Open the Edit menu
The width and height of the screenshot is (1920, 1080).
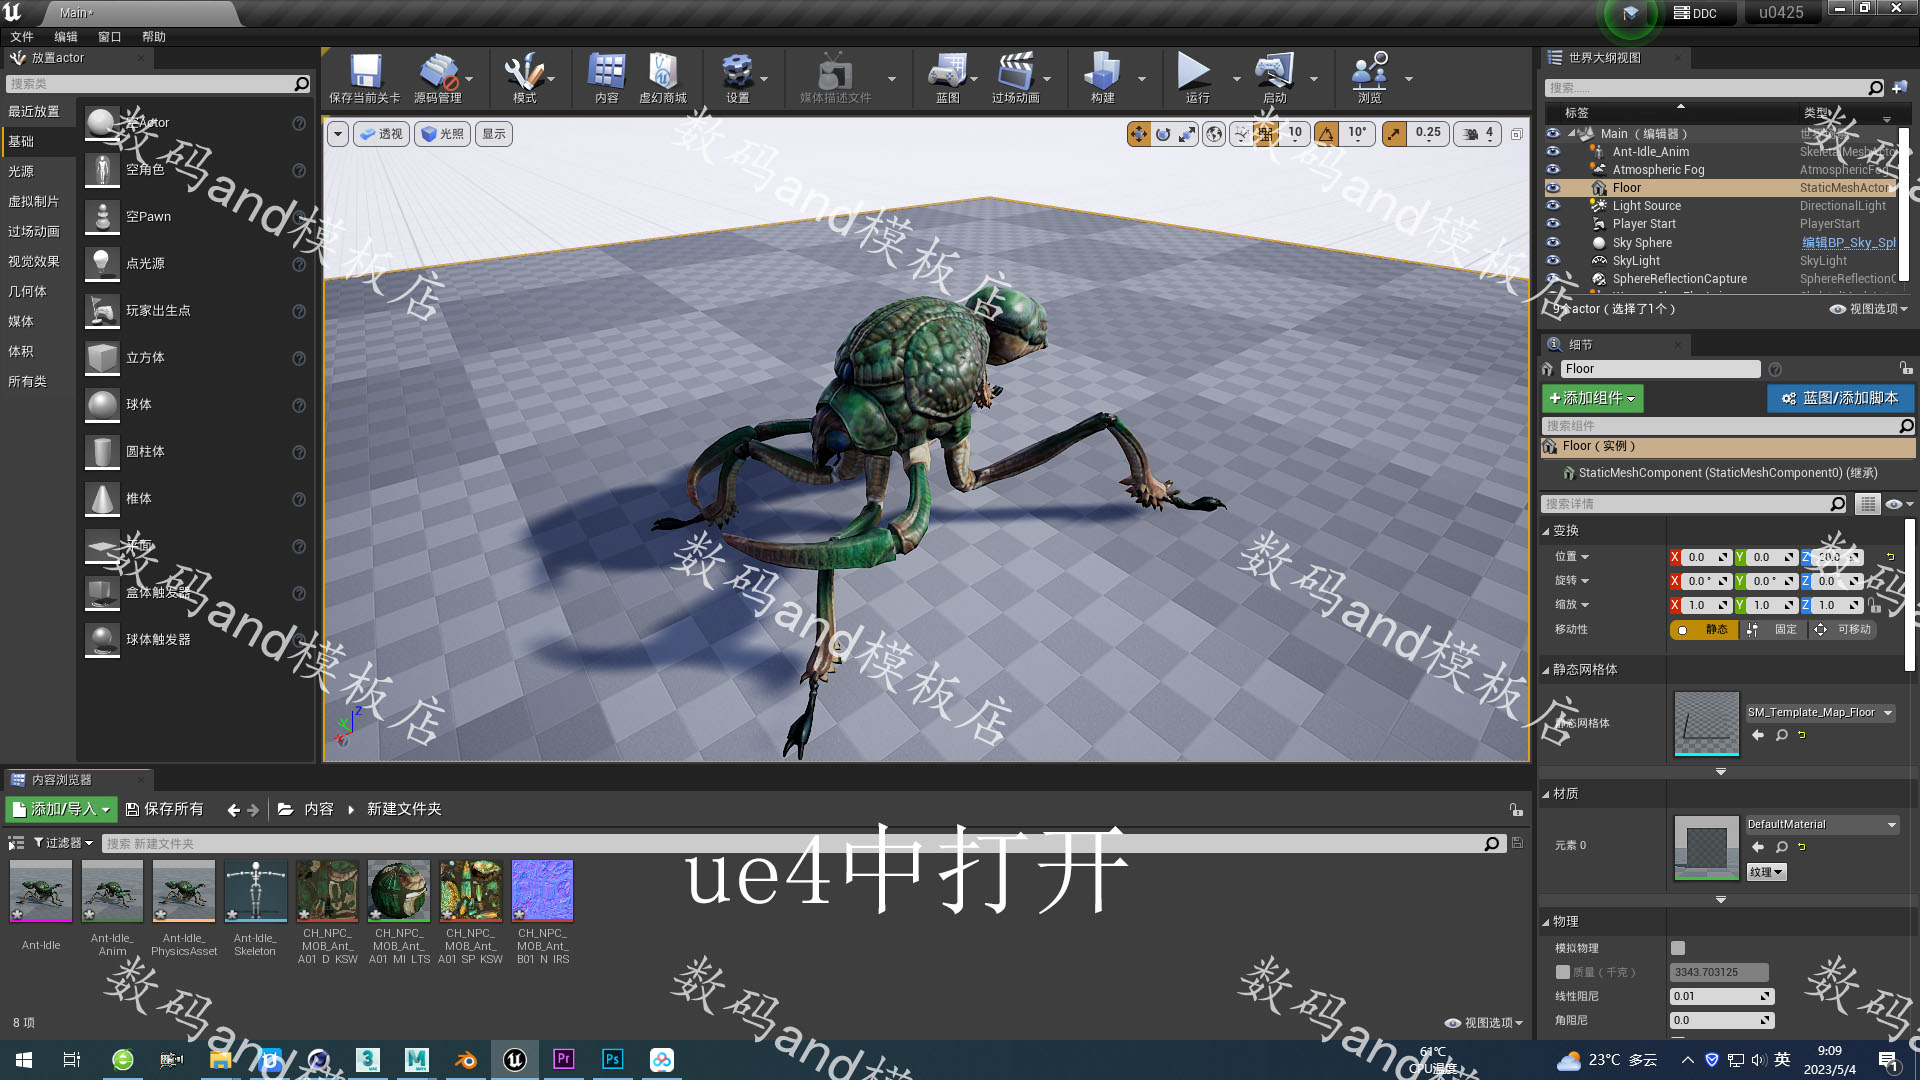point(66,37)
